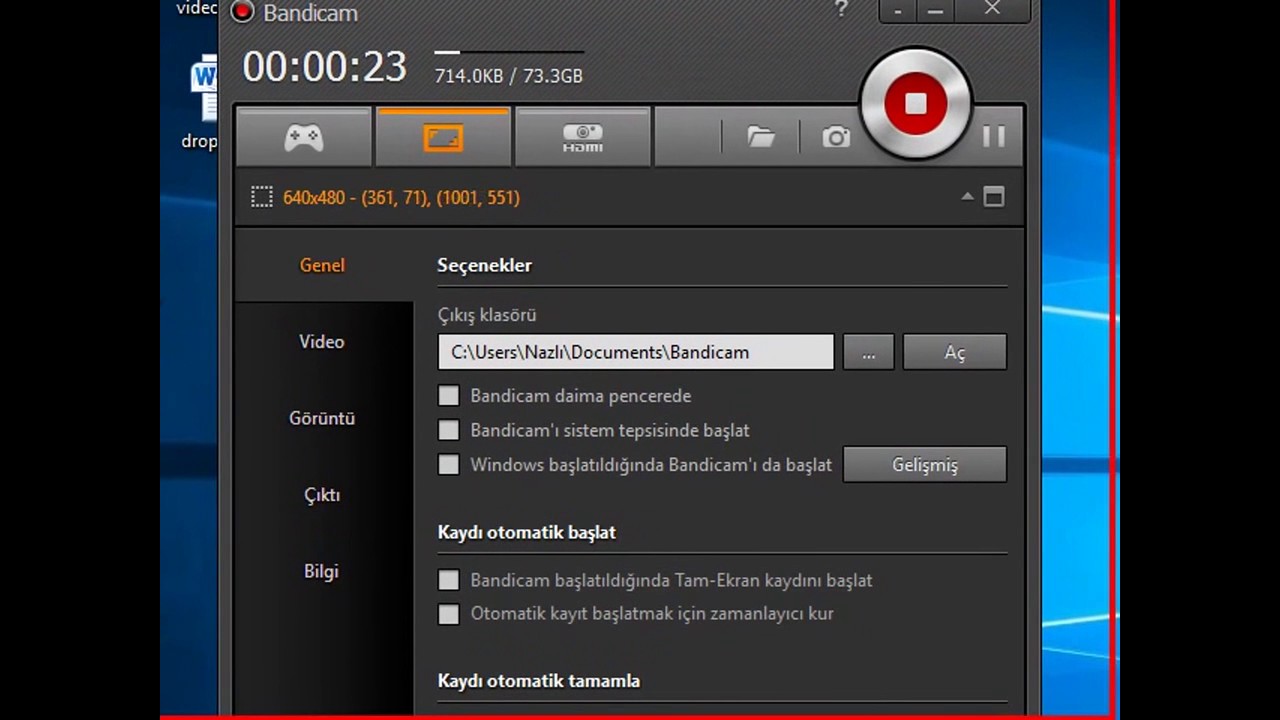The image size is (1280, 720).
Task: Open the Çıktı tab
Action: [322, 495]
